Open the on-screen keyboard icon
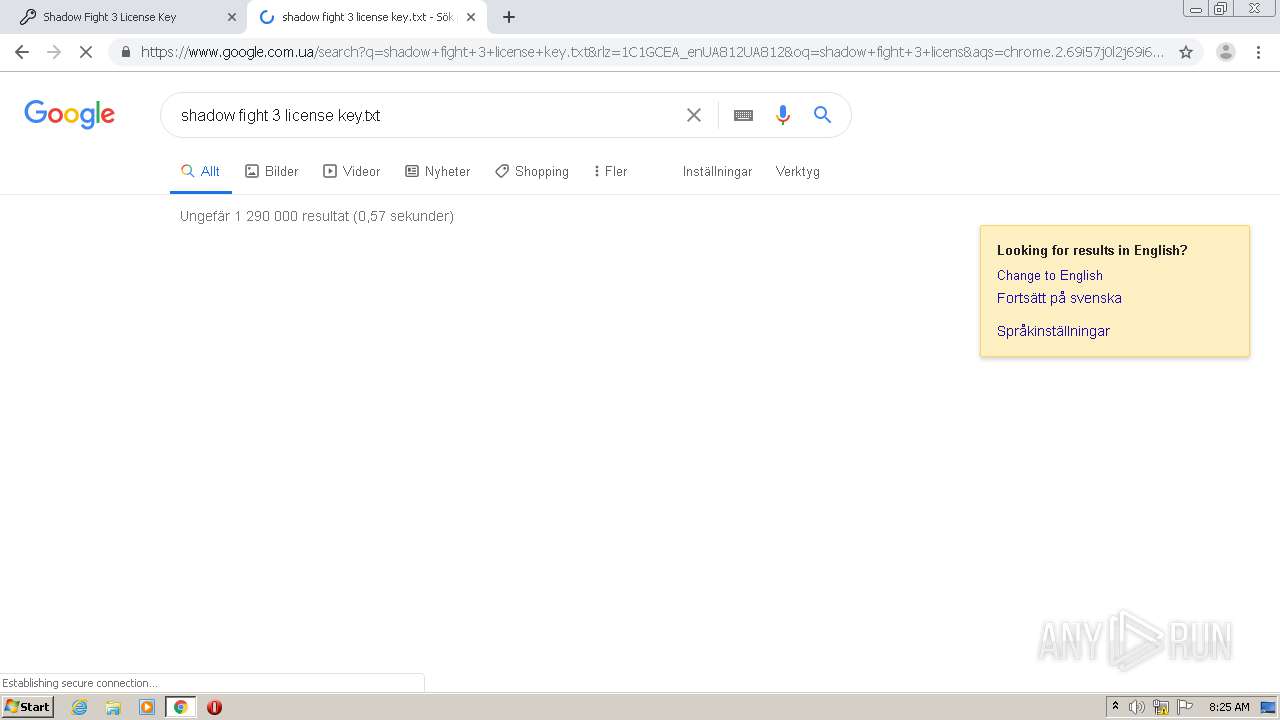 click(x=743, y=115)
